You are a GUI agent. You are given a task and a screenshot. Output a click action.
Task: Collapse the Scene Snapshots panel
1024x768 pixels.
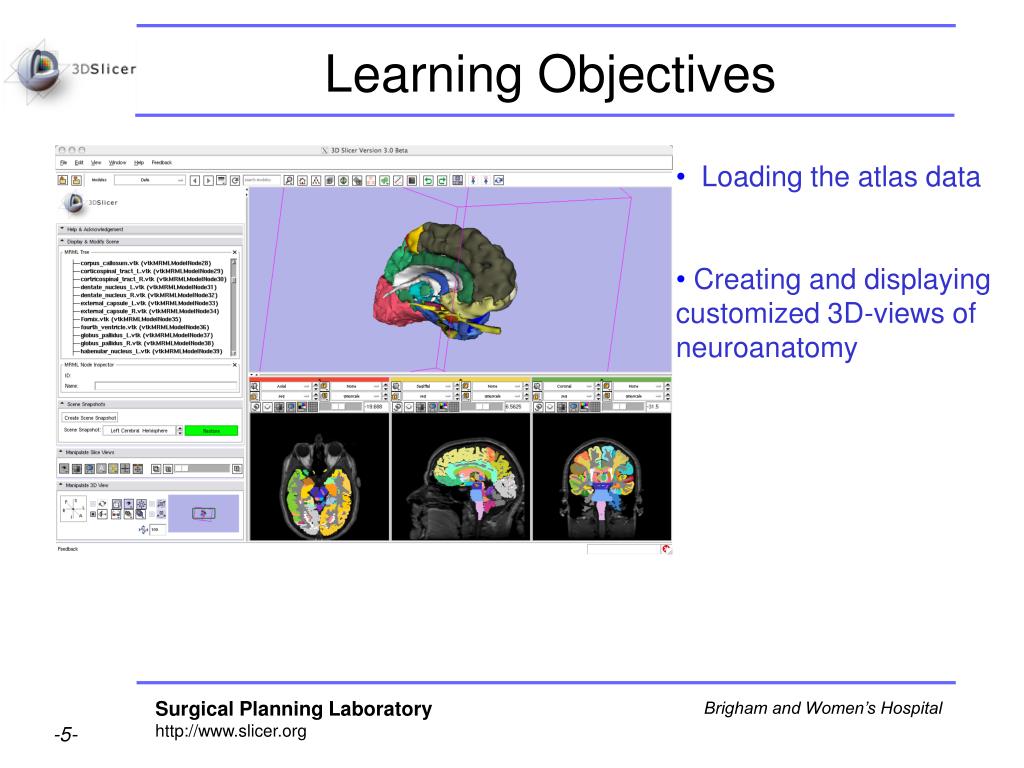click(150, 404)
